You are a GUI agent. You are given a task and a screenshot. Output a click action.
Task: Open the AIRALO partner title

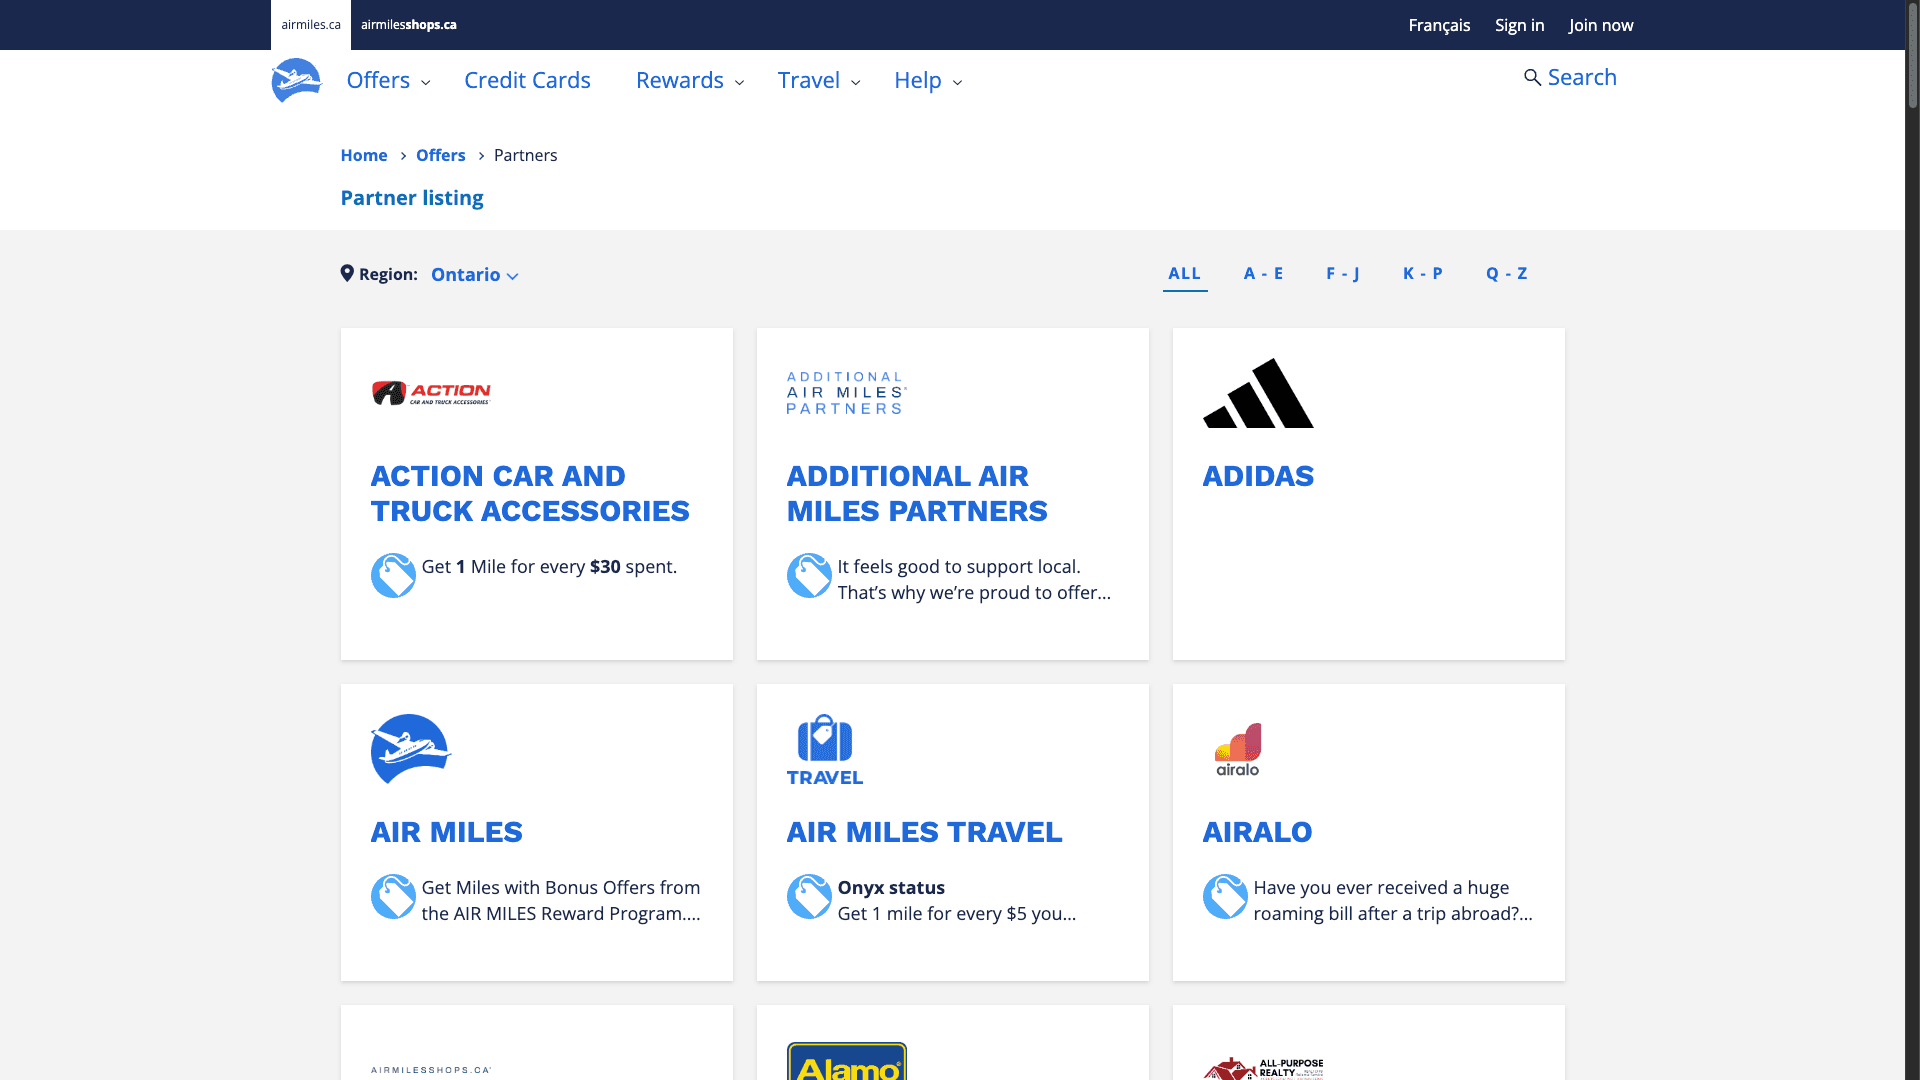1257,832
